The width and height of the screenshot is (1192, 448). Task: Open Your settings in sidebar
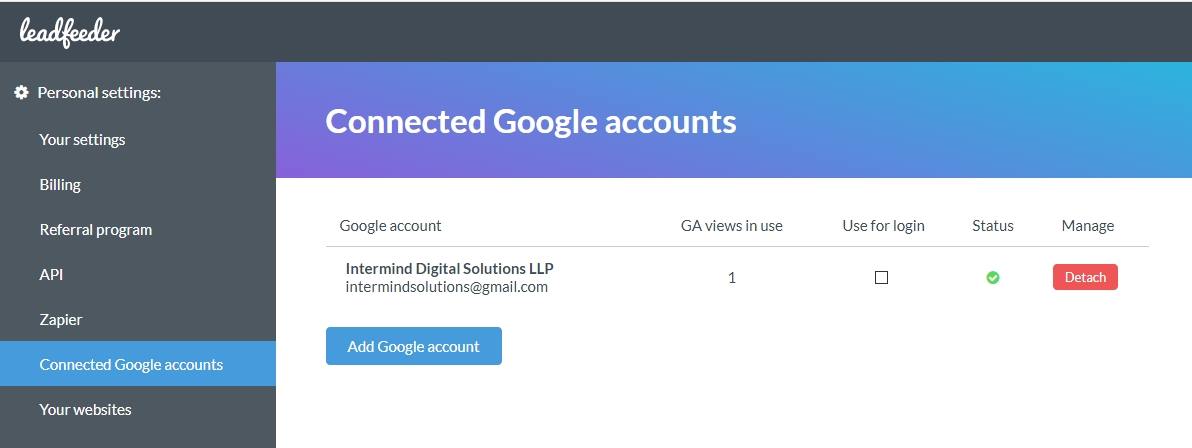click(82, 140)
